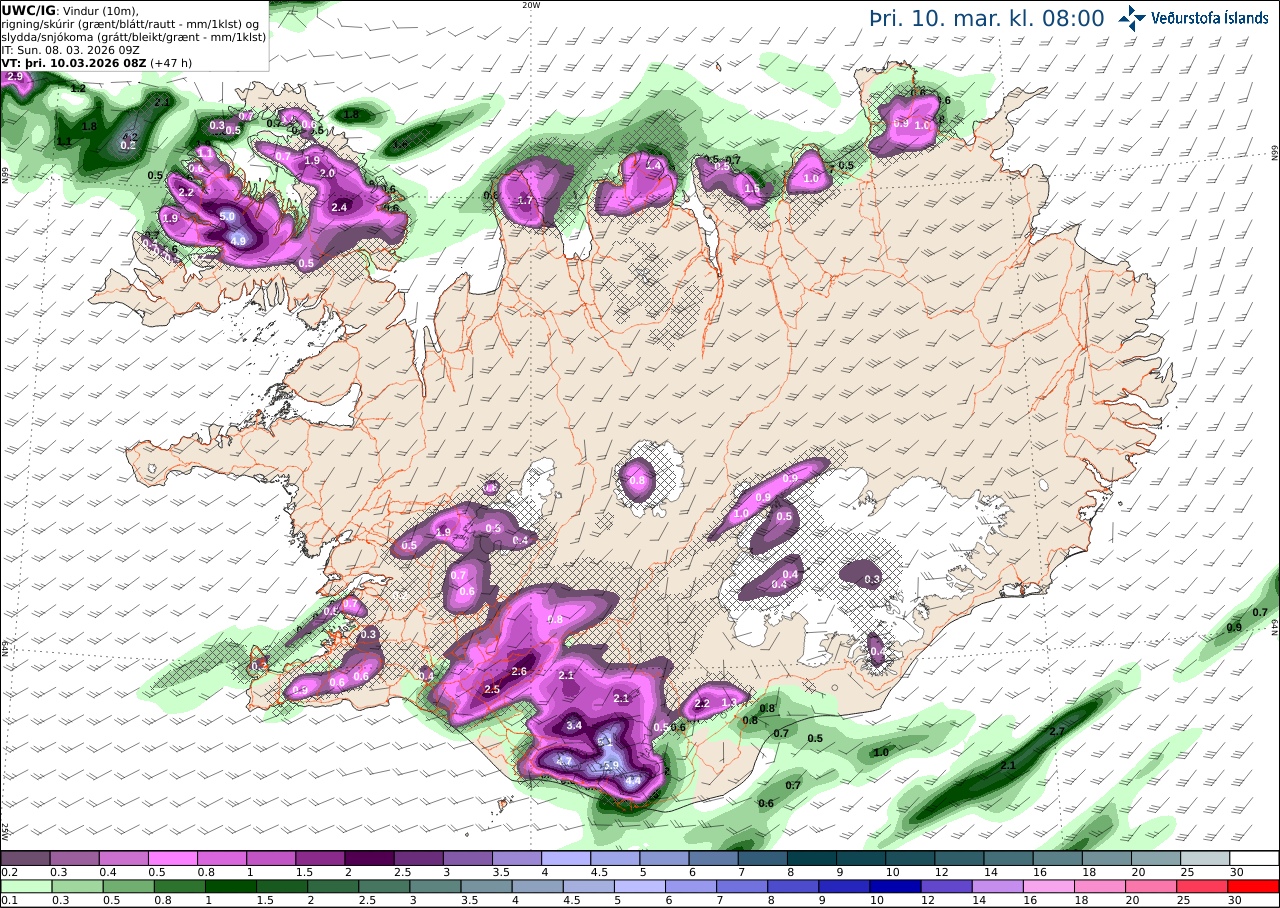
Task: Pick the palest green 0.1–0.3 rain legend swatch
Action: (25, 886)
